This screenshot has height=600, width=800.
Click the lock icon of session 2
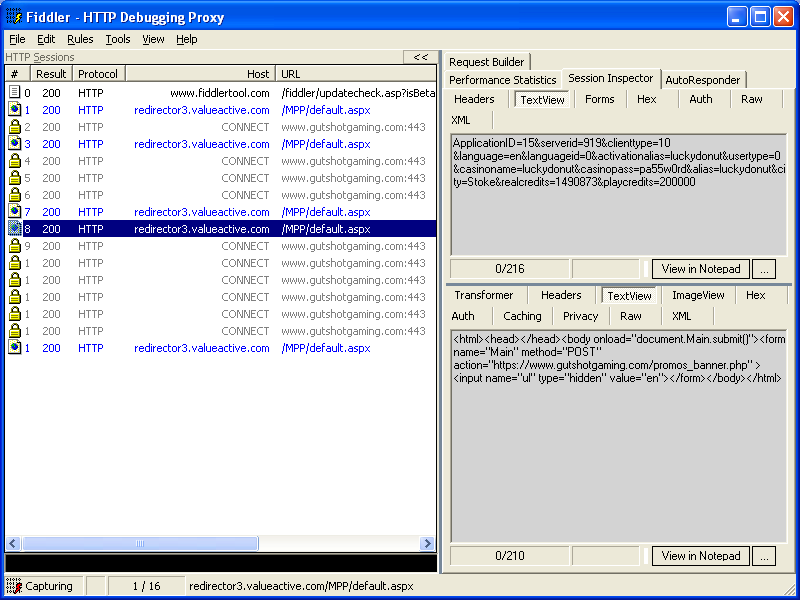coord(15,127)
